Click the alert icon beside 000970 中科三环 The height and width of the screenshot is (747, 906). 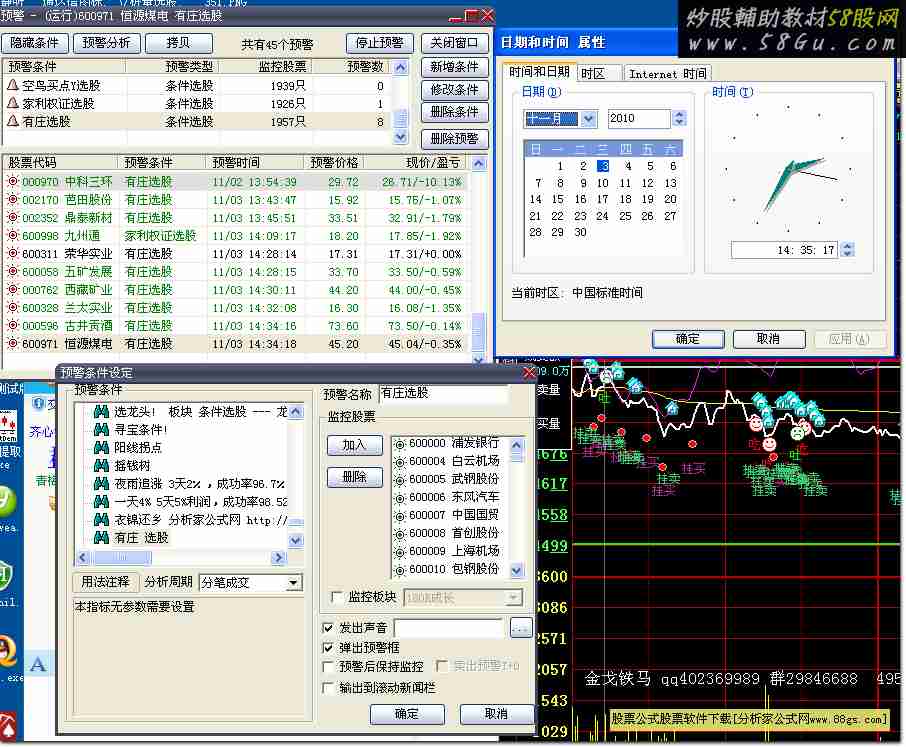12,181
